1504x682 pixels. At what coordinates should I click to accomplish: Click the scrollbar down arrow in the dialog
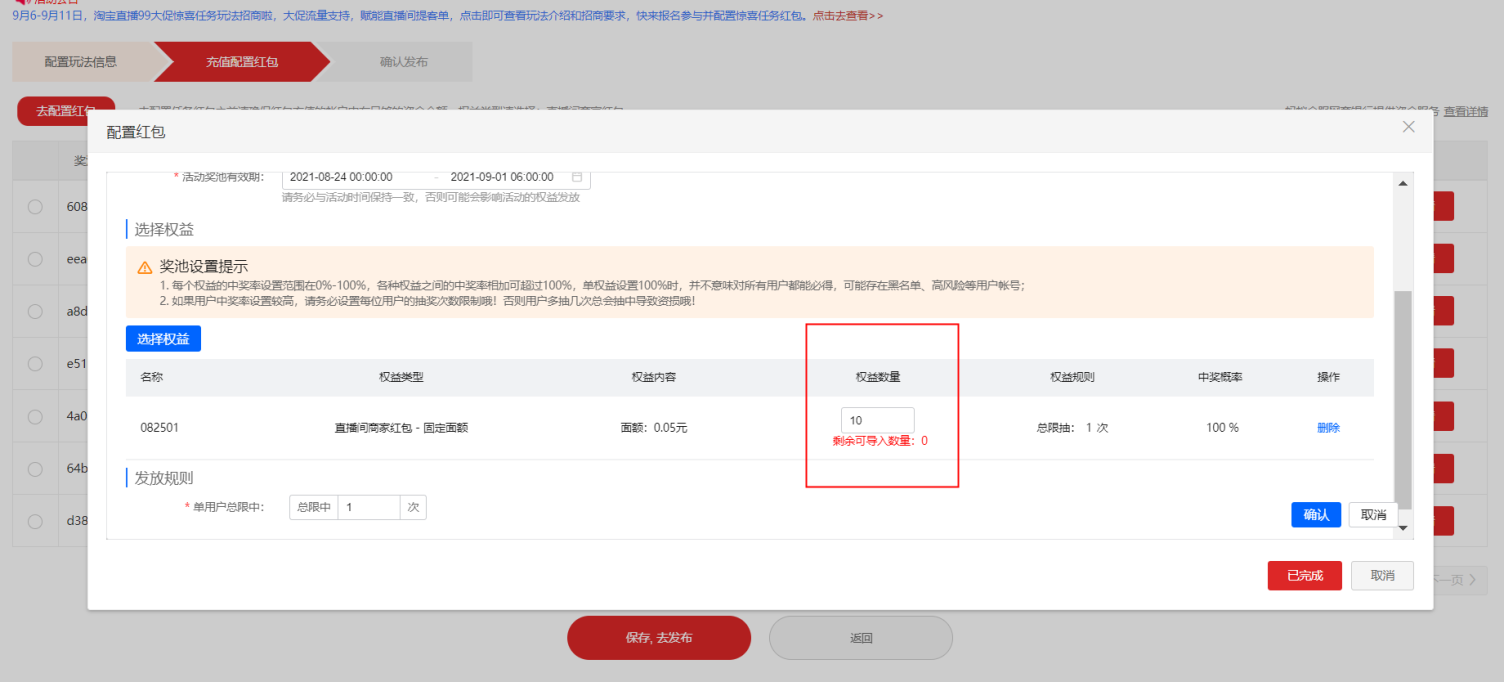coord(1403,528)
